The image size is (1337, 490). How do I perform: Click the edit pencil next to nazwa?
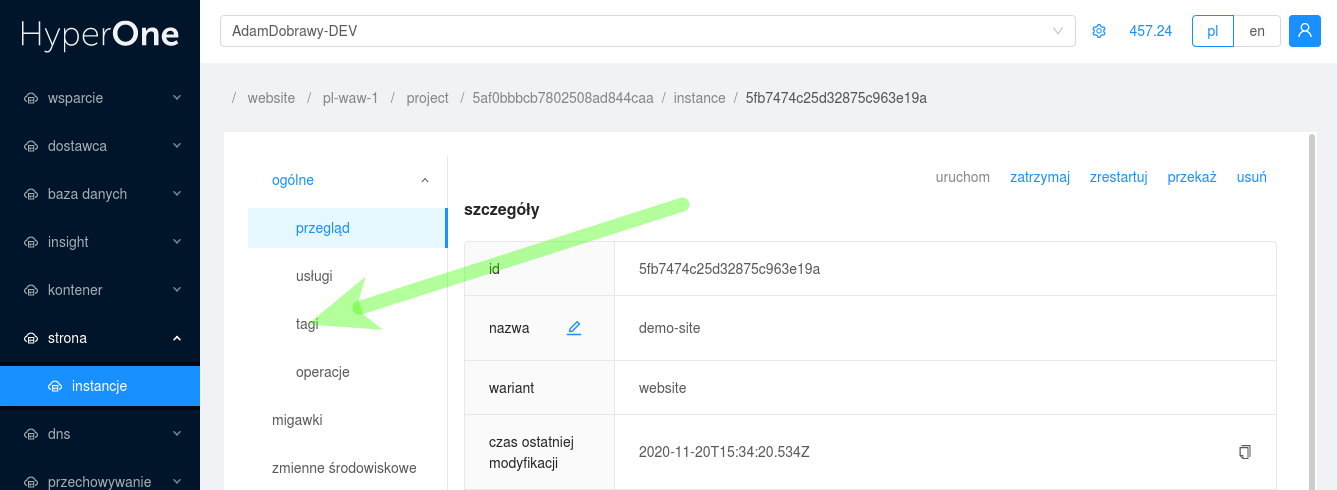574,328
